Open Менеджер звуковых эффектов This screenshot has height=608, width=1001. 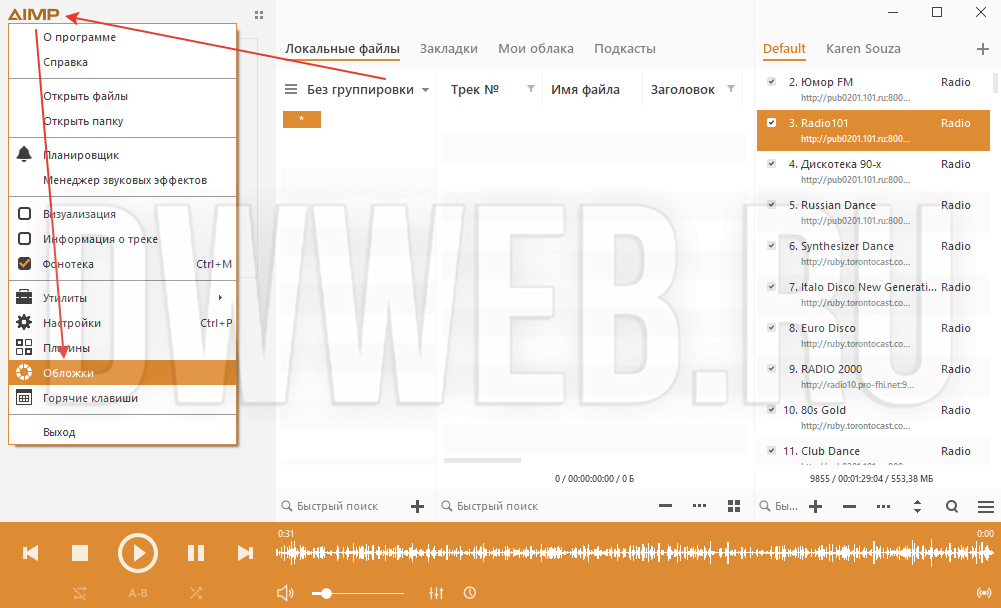123,180
